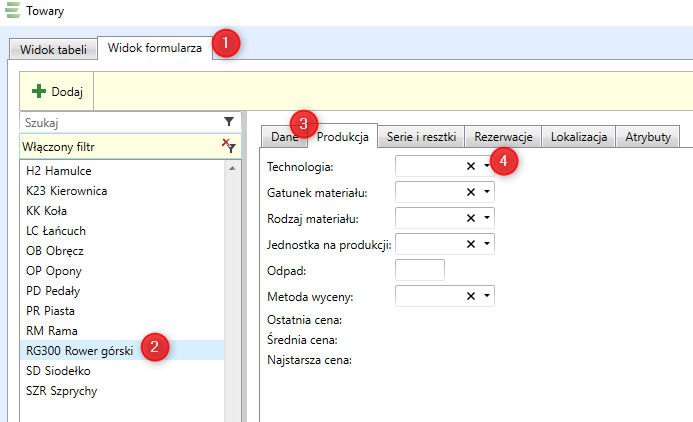Select RG300 Rower górski in the list

coord(82,350)
